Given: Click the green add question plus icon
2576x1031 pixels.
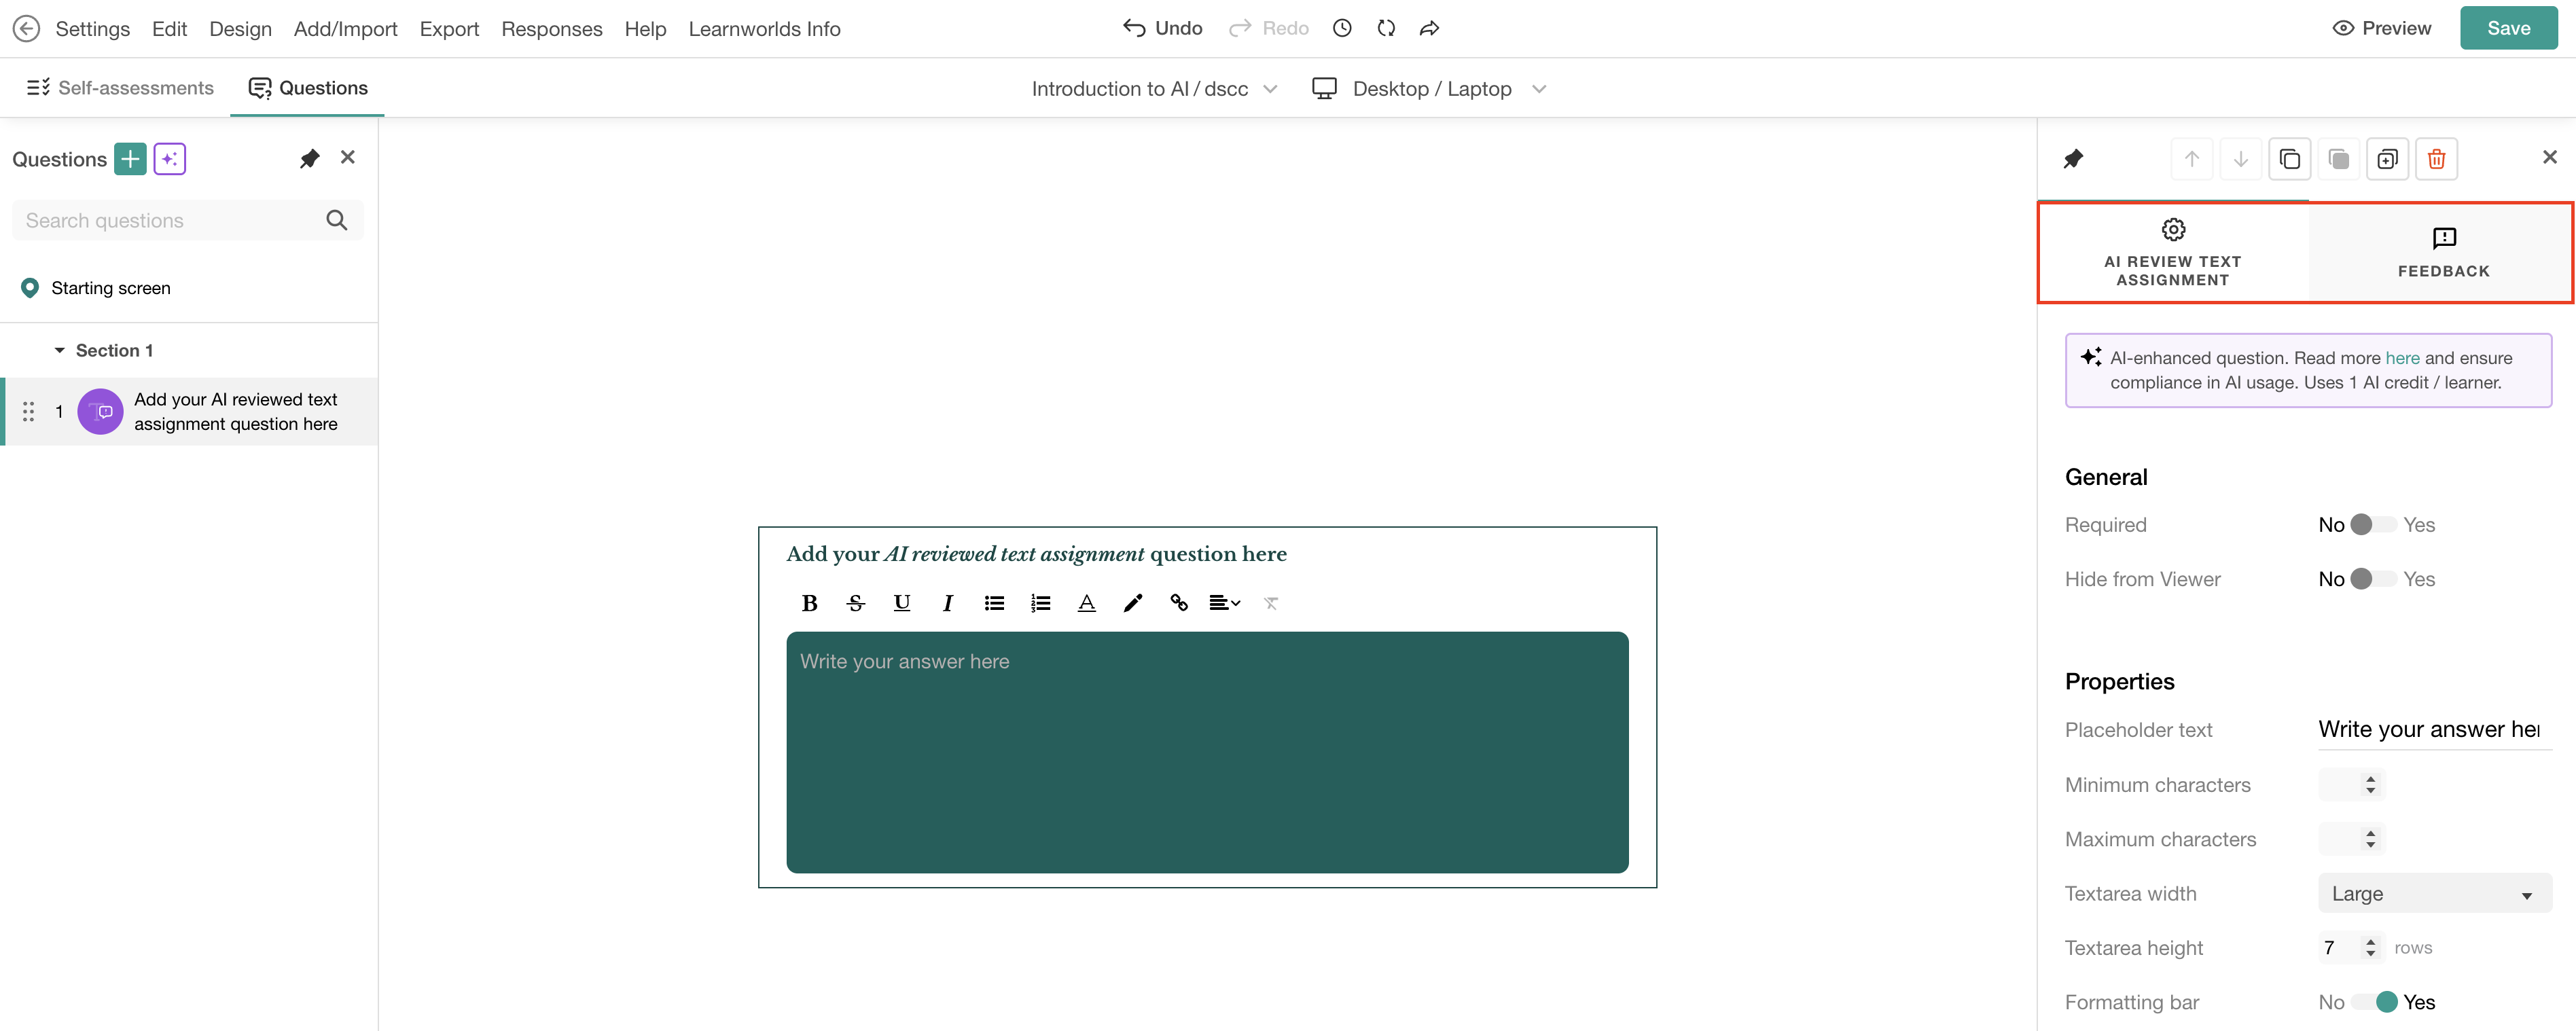Looking at the screenshot, I should 130,159.
